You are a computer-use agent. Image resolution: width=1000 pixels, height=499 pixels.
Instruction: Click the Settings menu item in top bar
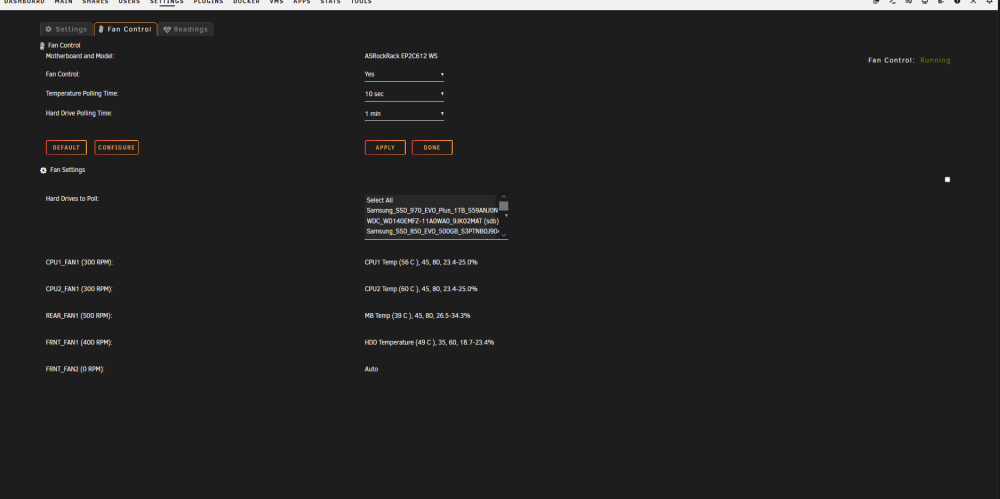[x=166, y=2]
